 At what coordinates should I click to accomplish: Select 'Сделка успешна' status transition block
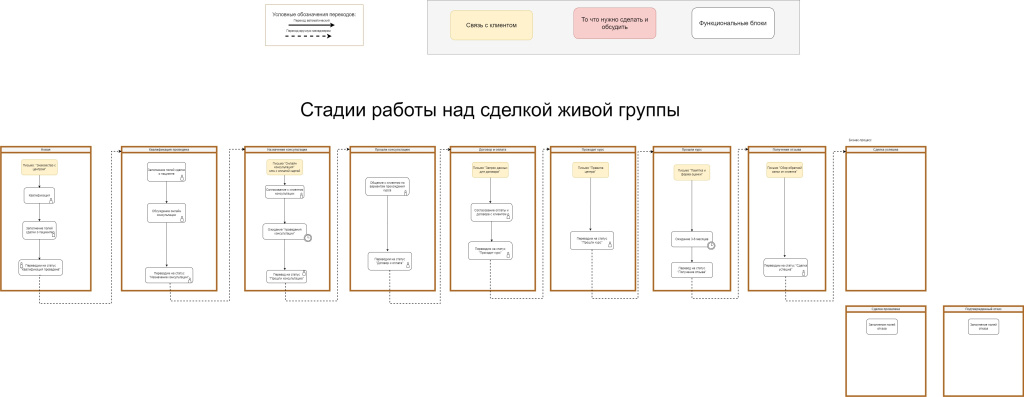785,268
